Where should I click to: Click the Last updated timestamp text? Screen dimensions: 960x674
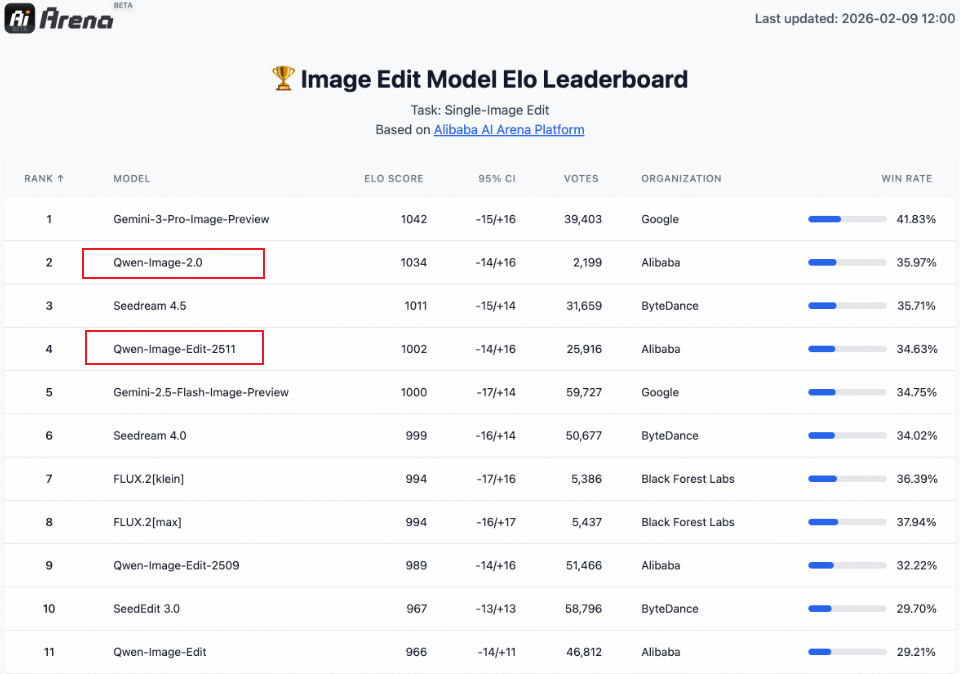(854, 18)
